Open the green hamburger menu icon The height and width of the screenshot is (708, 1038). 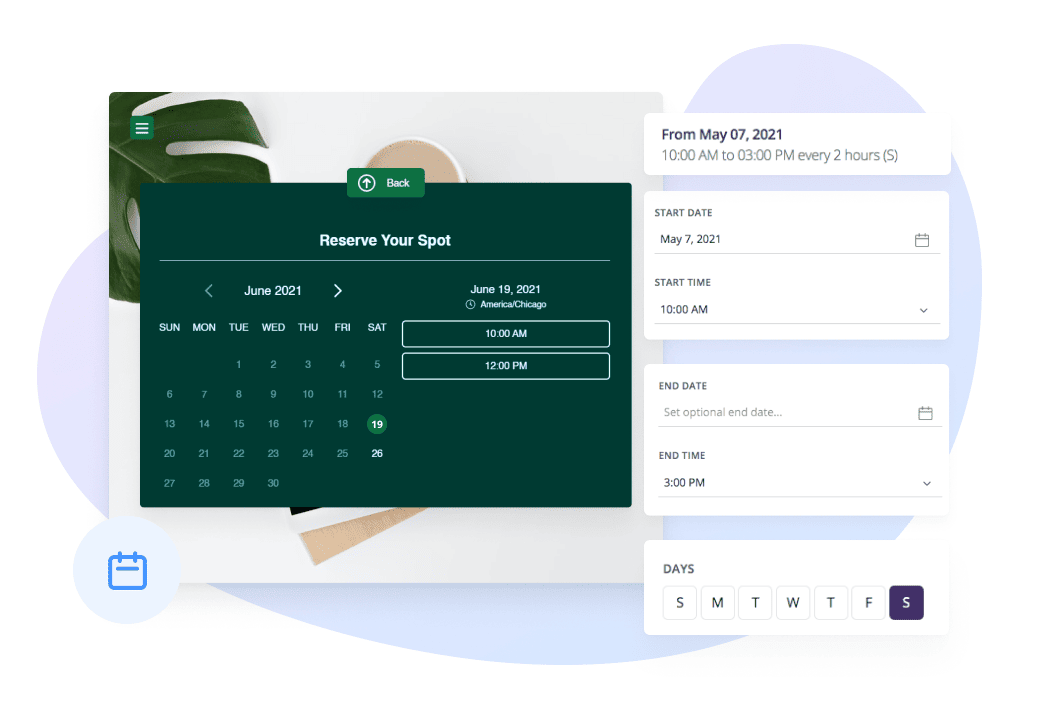[142, 128]
